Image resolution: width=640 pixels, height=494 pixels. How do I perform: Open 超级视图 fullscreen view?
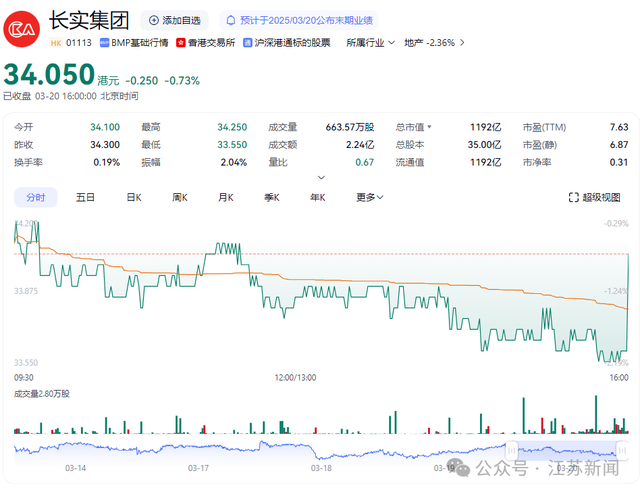(x=594, y=198)
